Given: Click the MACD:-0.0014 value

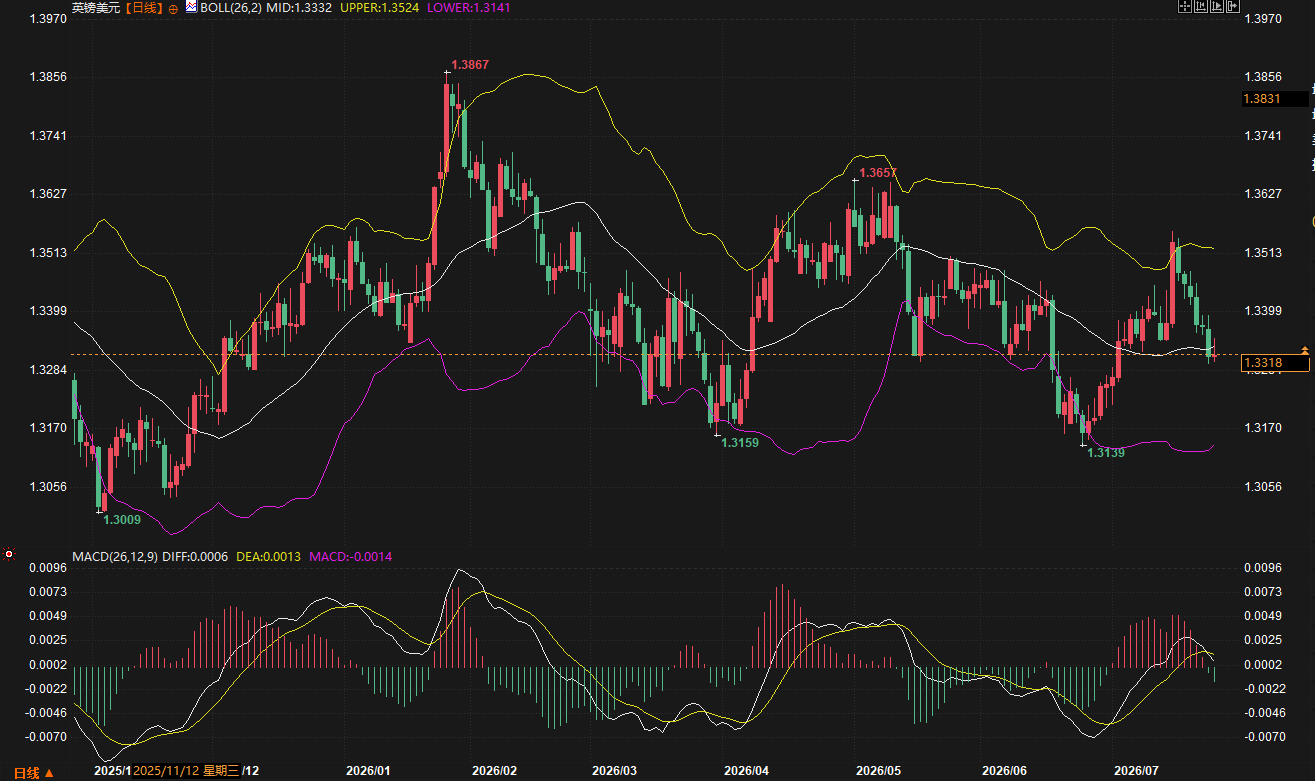Looking at the screenshot, I should [351, 556].
